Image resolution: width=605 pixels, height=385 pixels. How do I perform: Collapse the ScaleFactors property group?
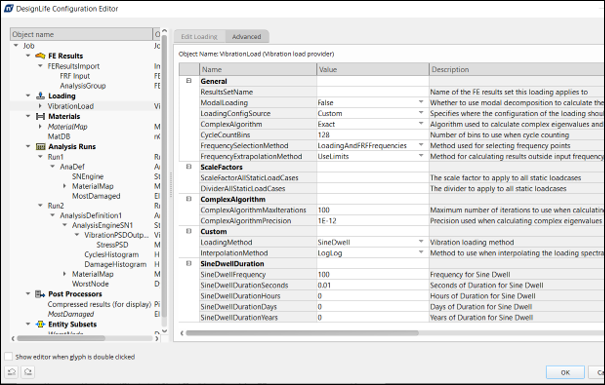pos(189,167)
